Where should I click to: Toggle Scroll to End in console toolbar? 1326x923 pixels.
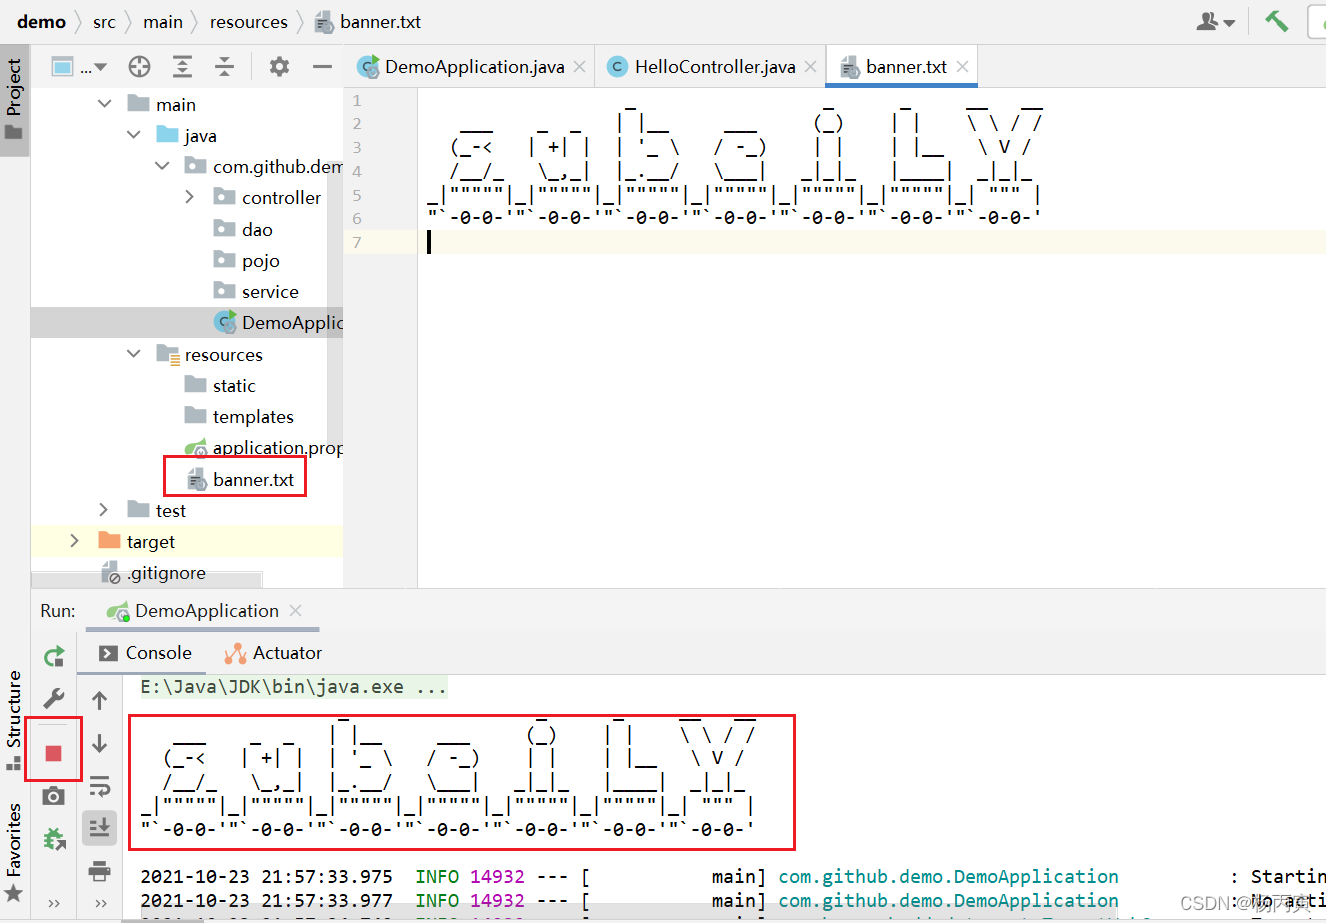coord(100,828)
